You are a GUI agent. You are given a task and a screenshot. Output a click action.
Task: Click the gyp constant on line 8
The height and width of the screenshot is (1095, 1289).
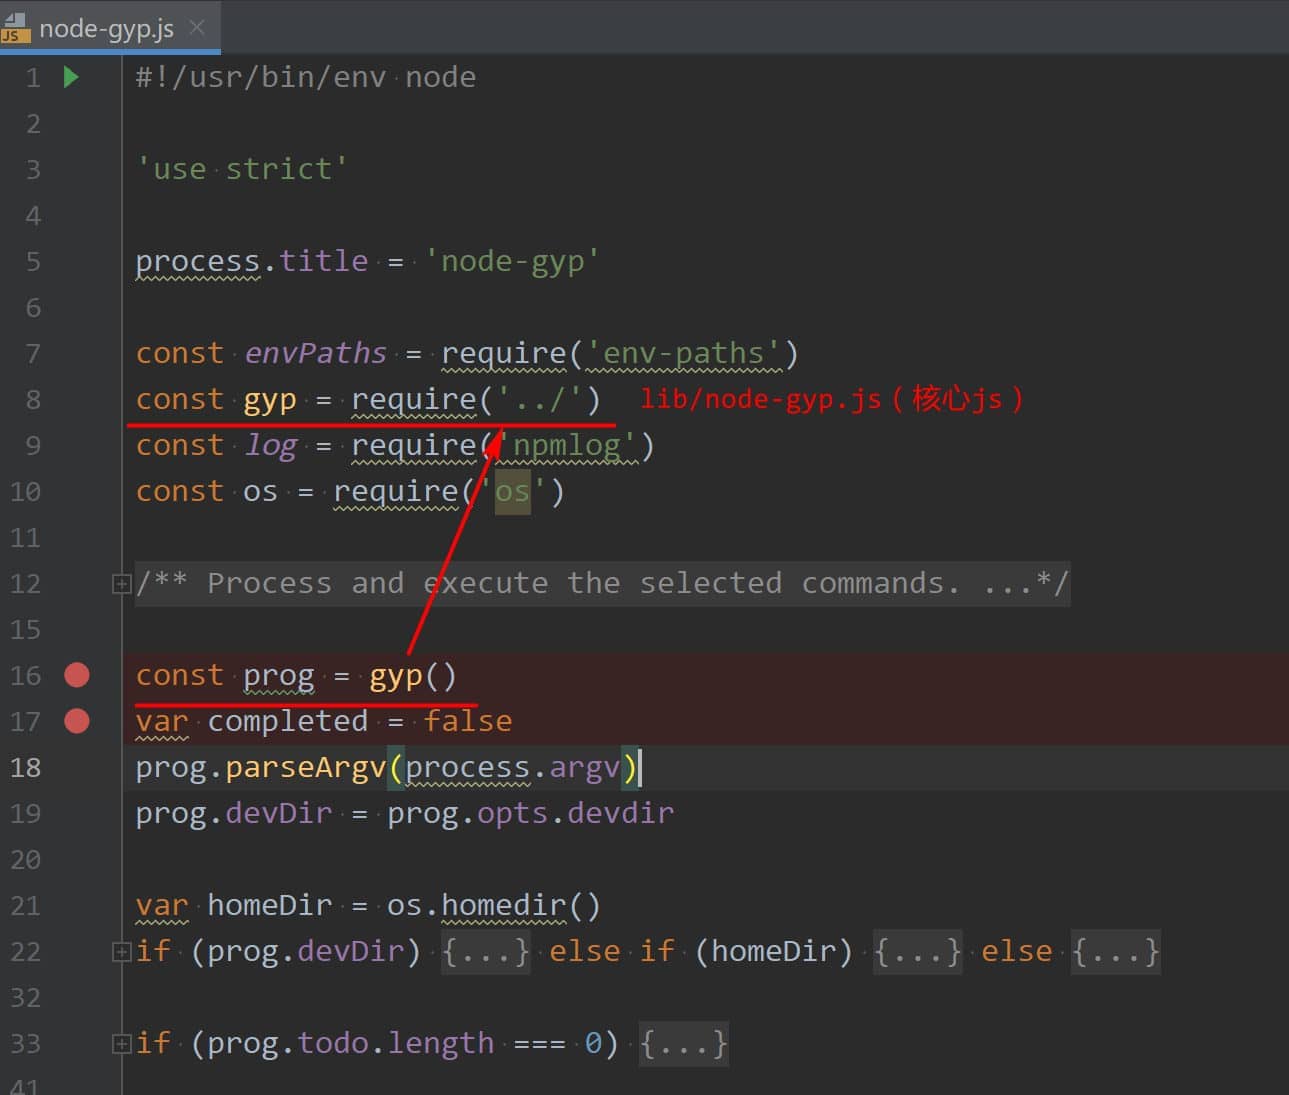coord(270,399)
